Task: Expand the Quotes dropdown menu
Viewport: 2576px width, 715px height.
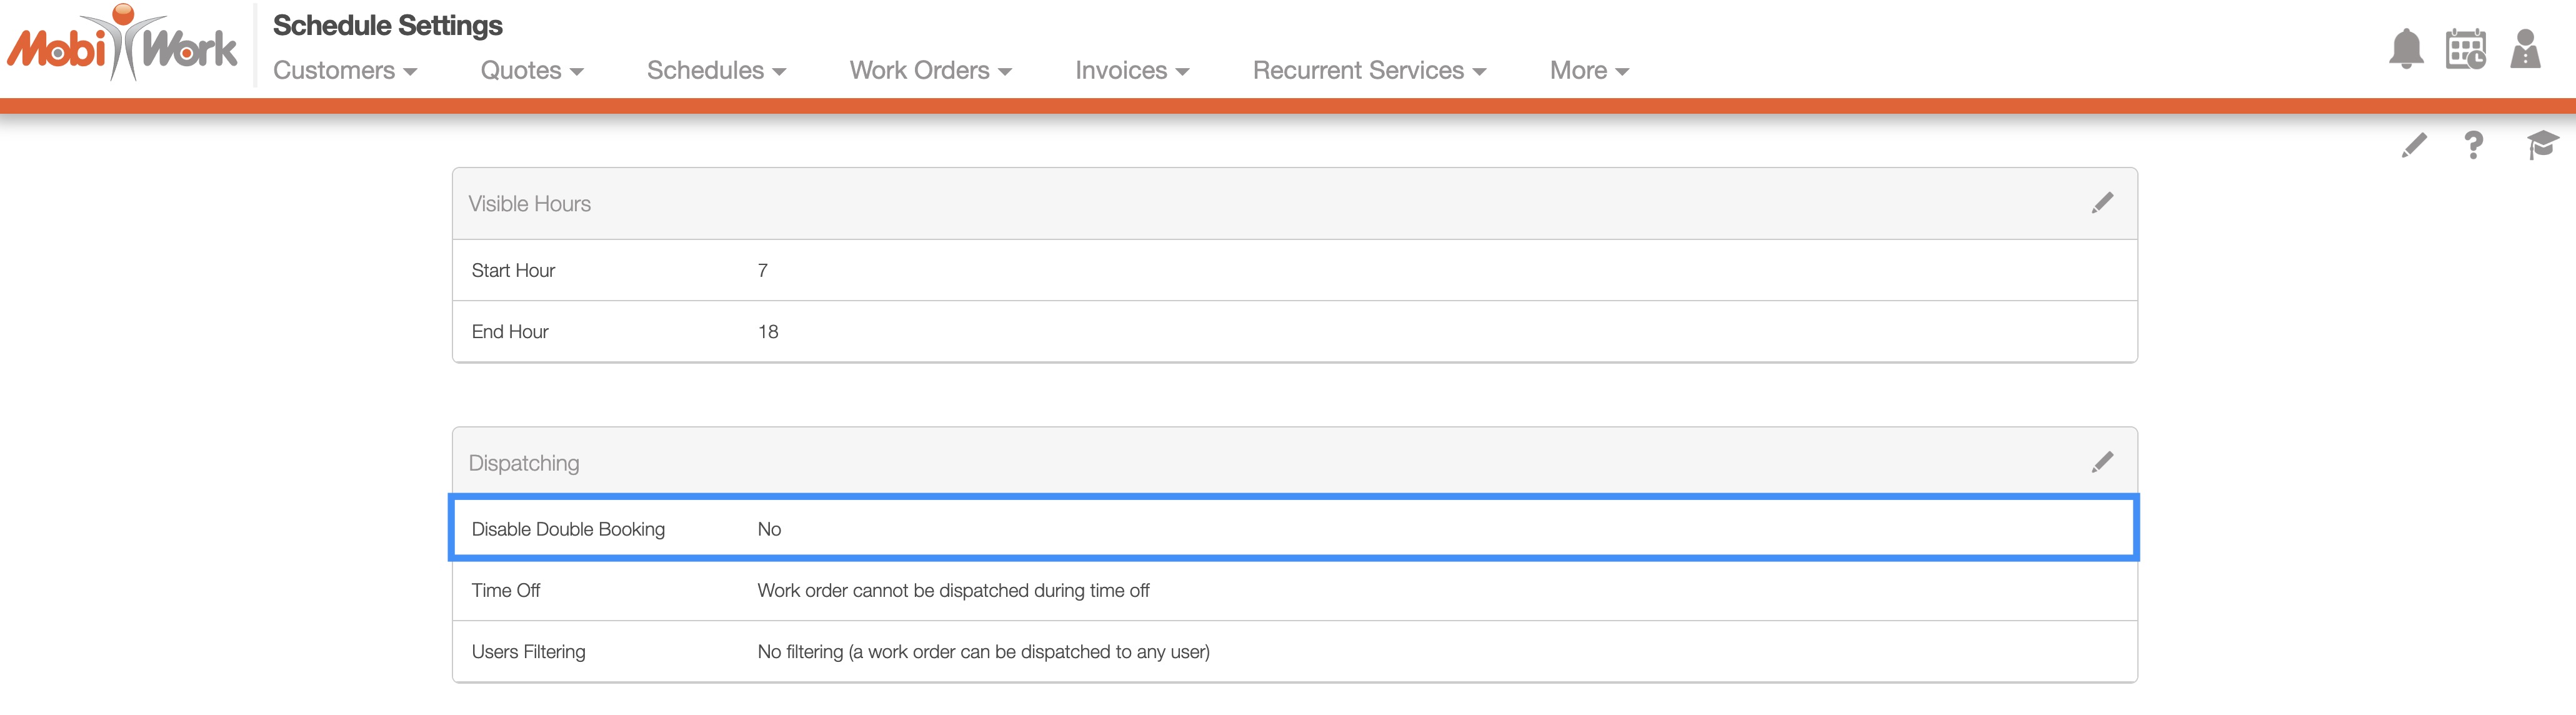Action: pos(531,71)
